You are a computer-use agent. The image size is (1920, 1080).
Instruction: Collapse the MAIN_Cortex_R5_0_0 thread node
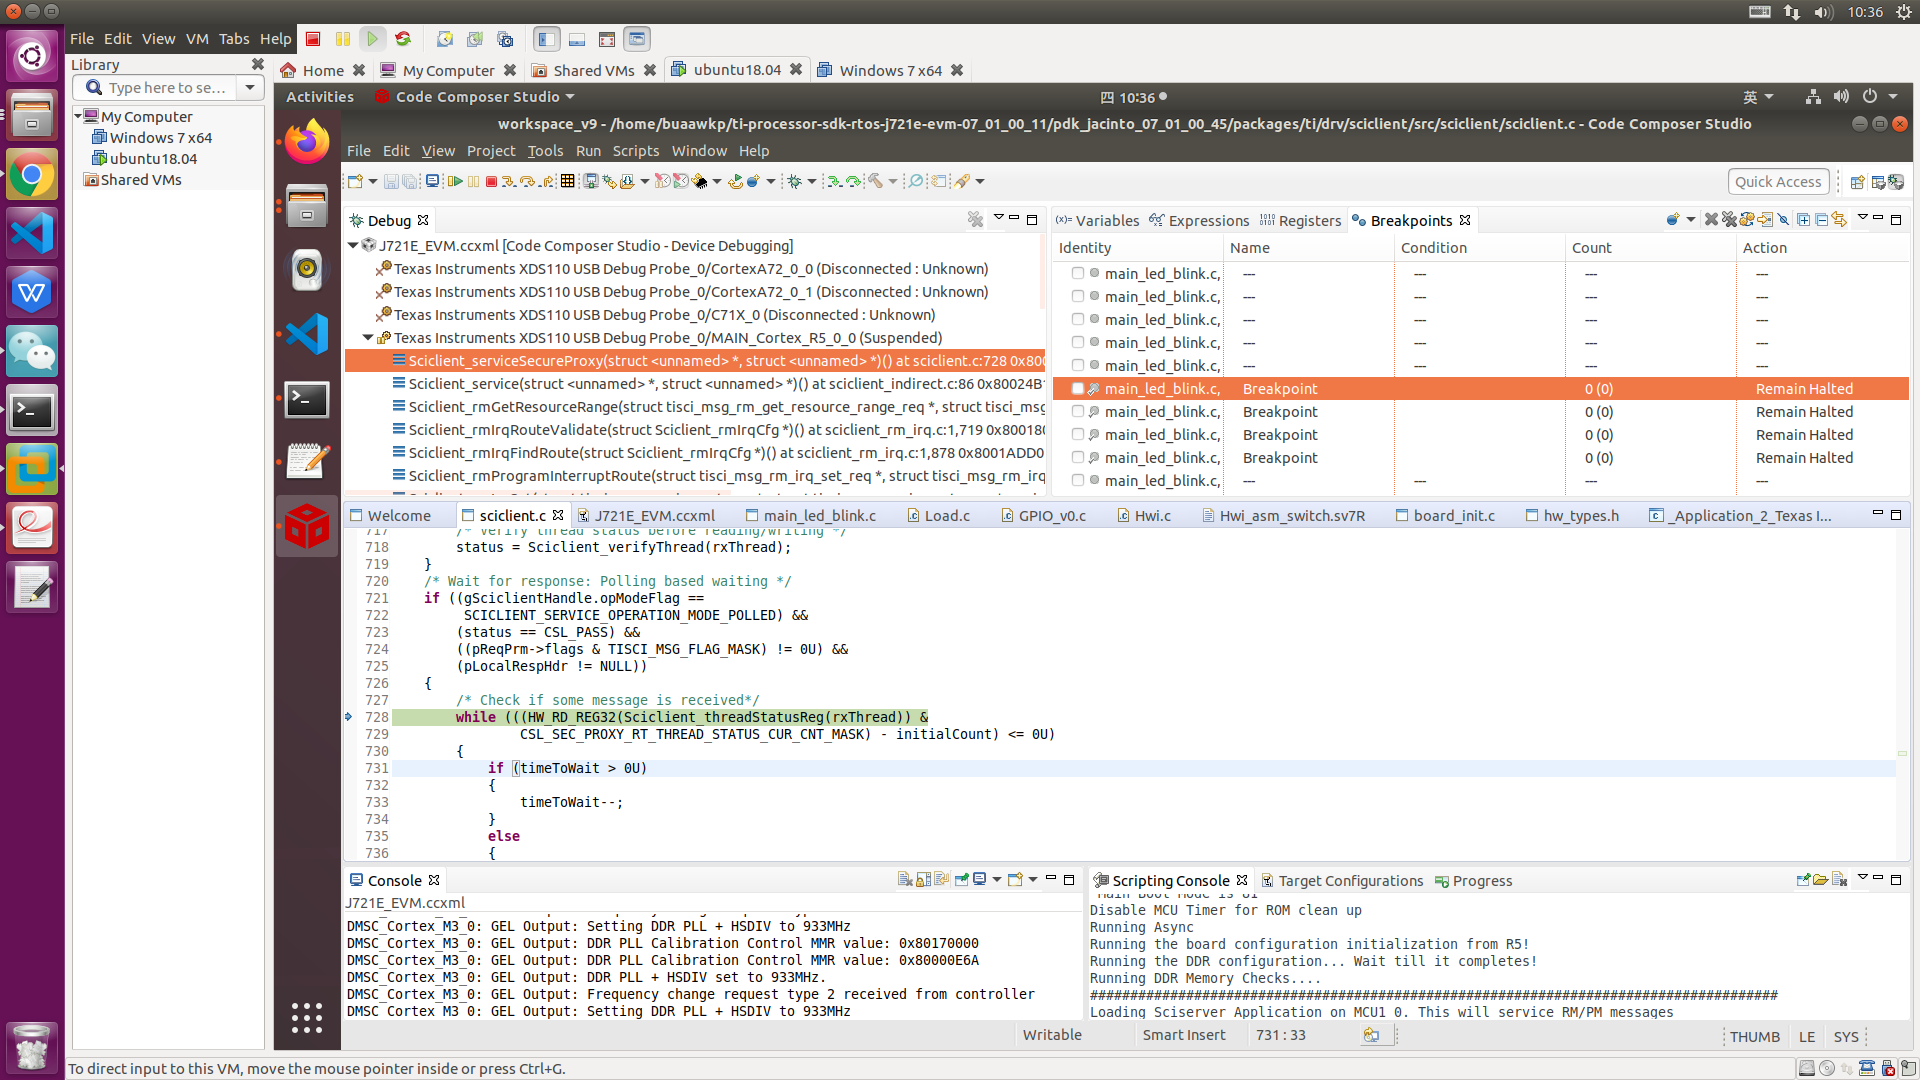(x=368, y=338)
